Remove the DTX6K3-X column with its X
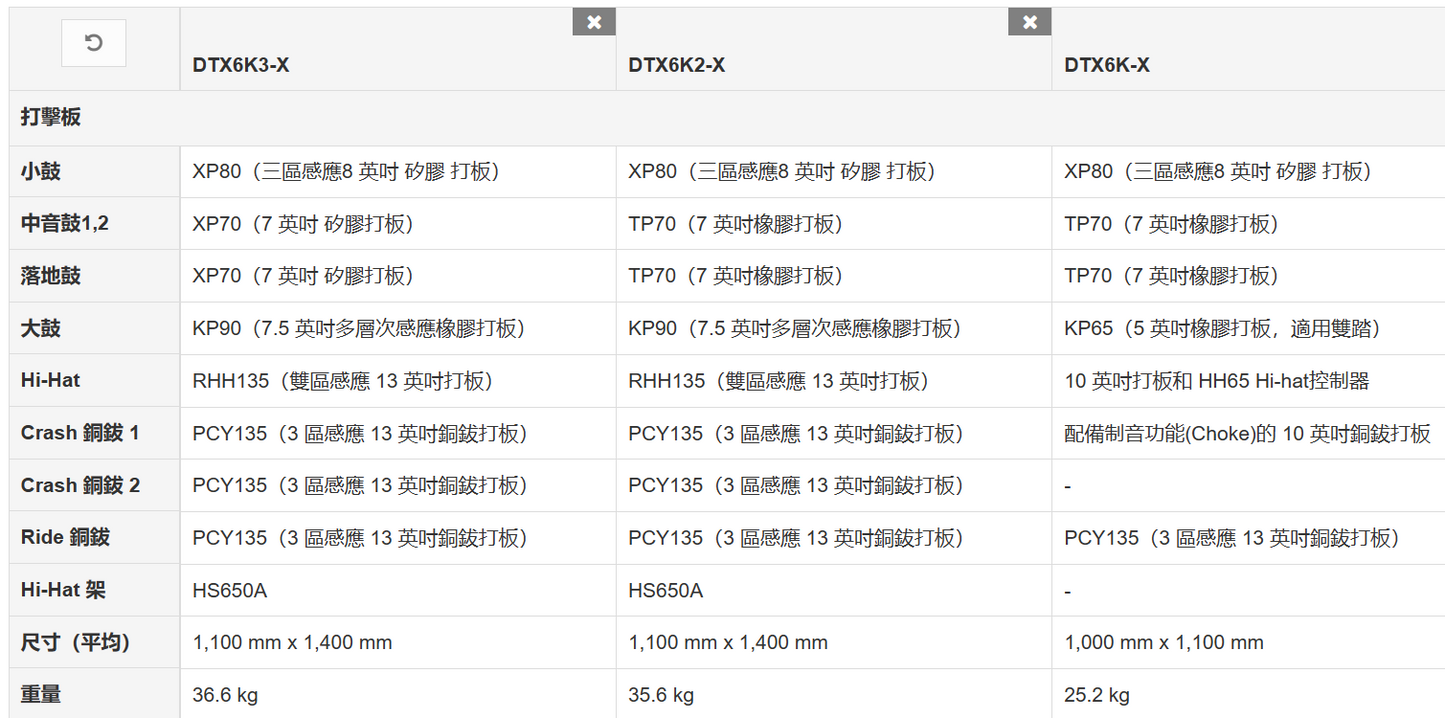Screen dimensions: 1445x718 (x=594, y=22)
